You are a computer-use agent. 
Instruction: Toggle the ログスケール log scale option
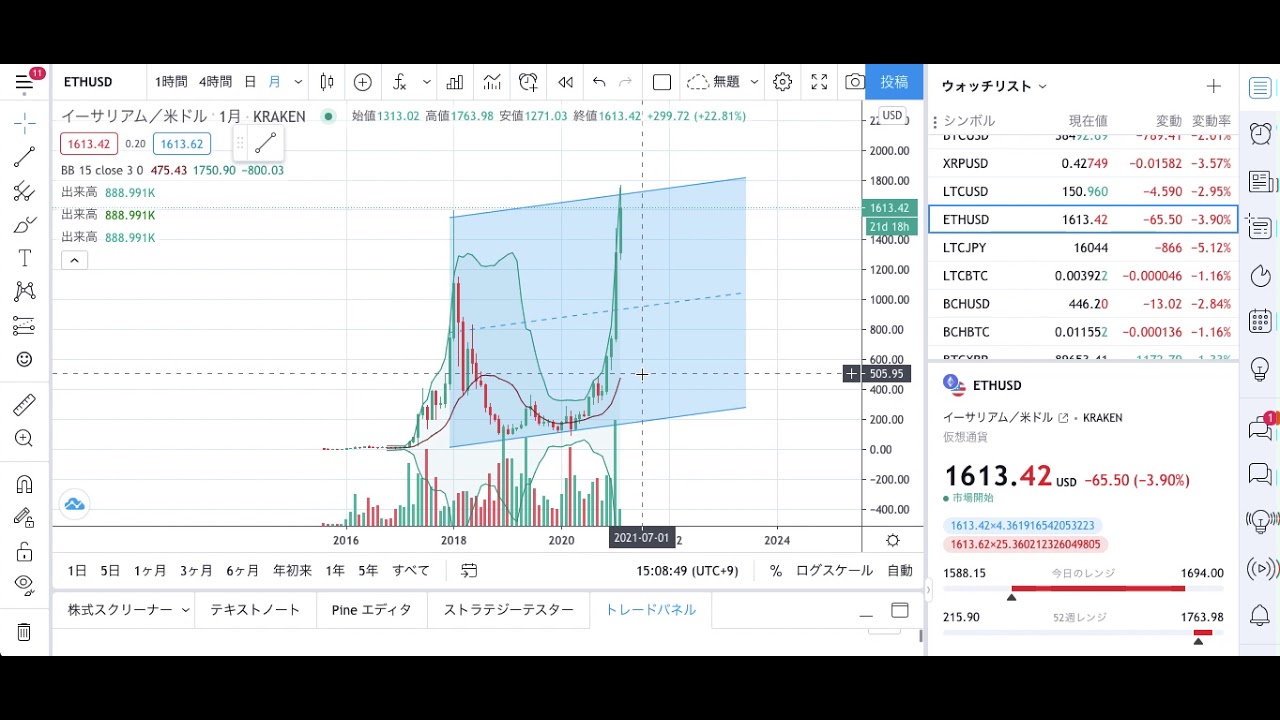tap(834, 570)
